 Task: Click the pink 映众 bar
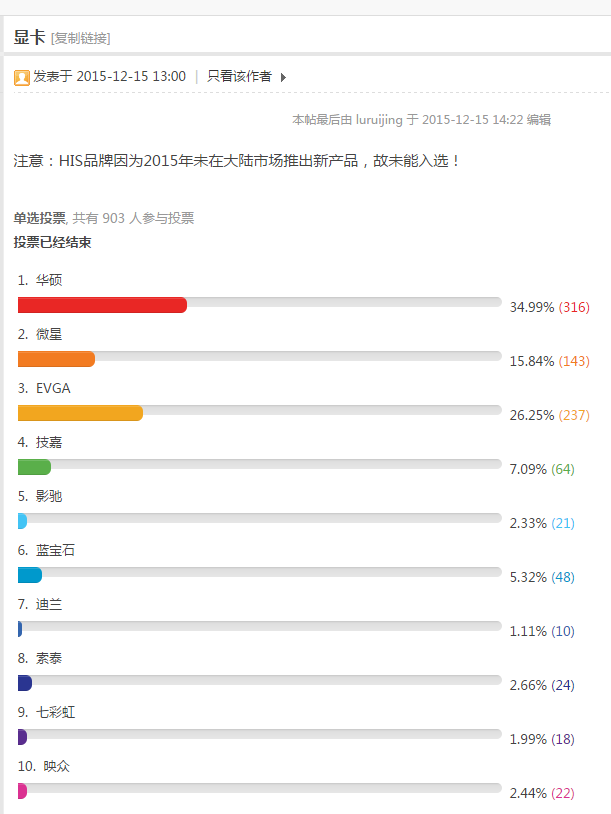coord(22,791)
